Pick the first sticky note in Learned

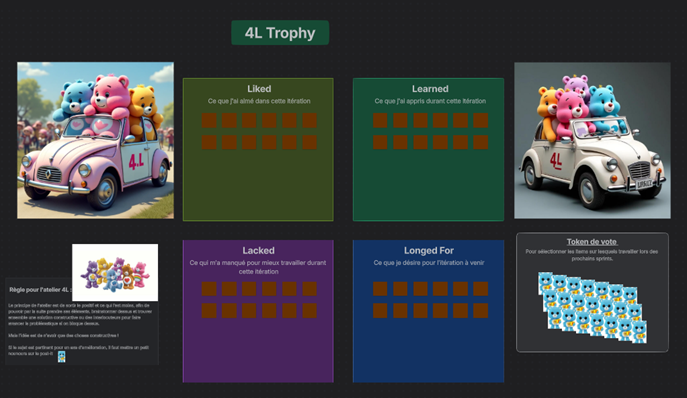(380, 121)
